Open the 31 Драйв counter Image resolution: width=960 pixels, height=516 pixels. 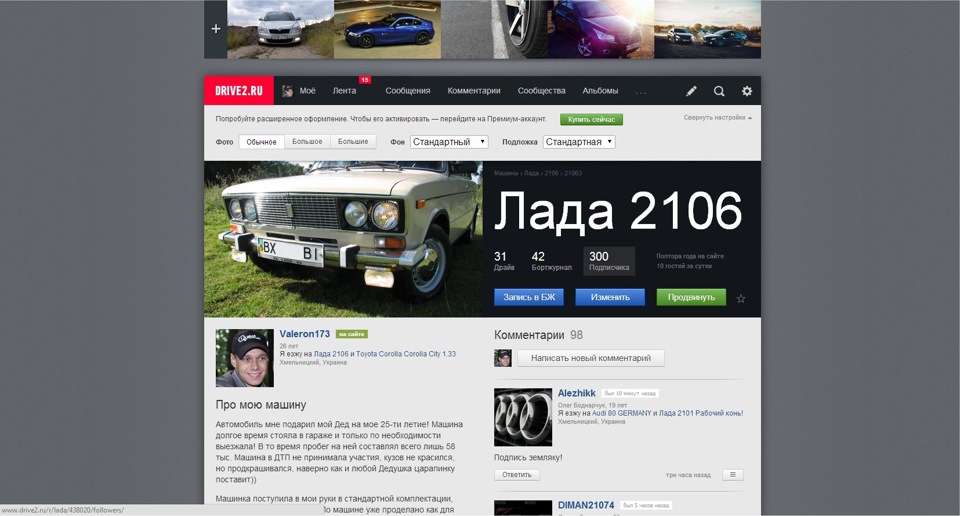click(504, 261)
